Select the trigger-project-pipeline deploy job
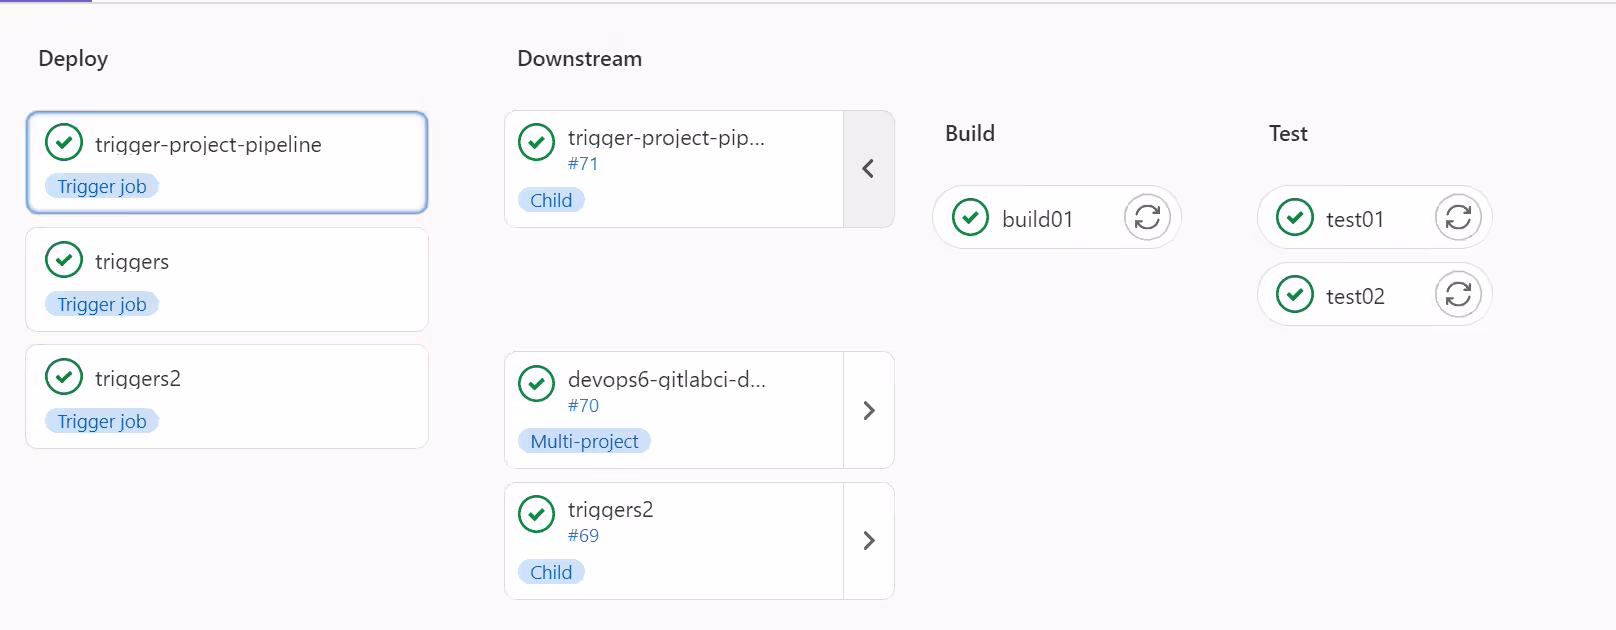Image resolution: width=1616 pixels, height=630 pixels. coord(227,162)
